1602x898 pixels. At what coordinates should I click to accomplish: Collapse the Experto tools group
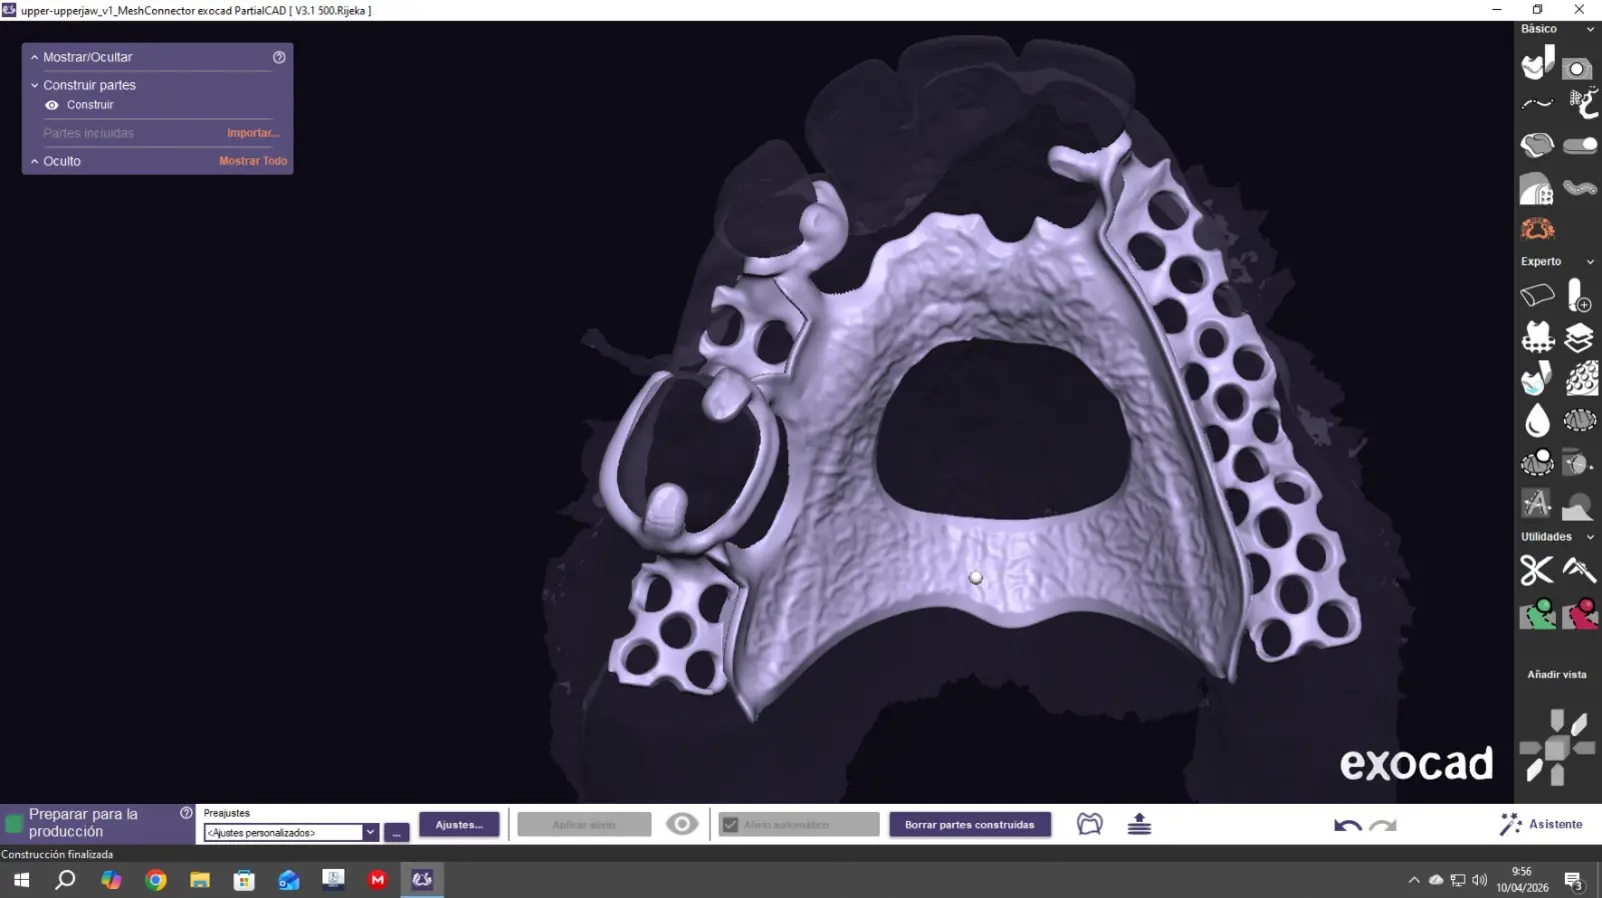pos(1590,262)
